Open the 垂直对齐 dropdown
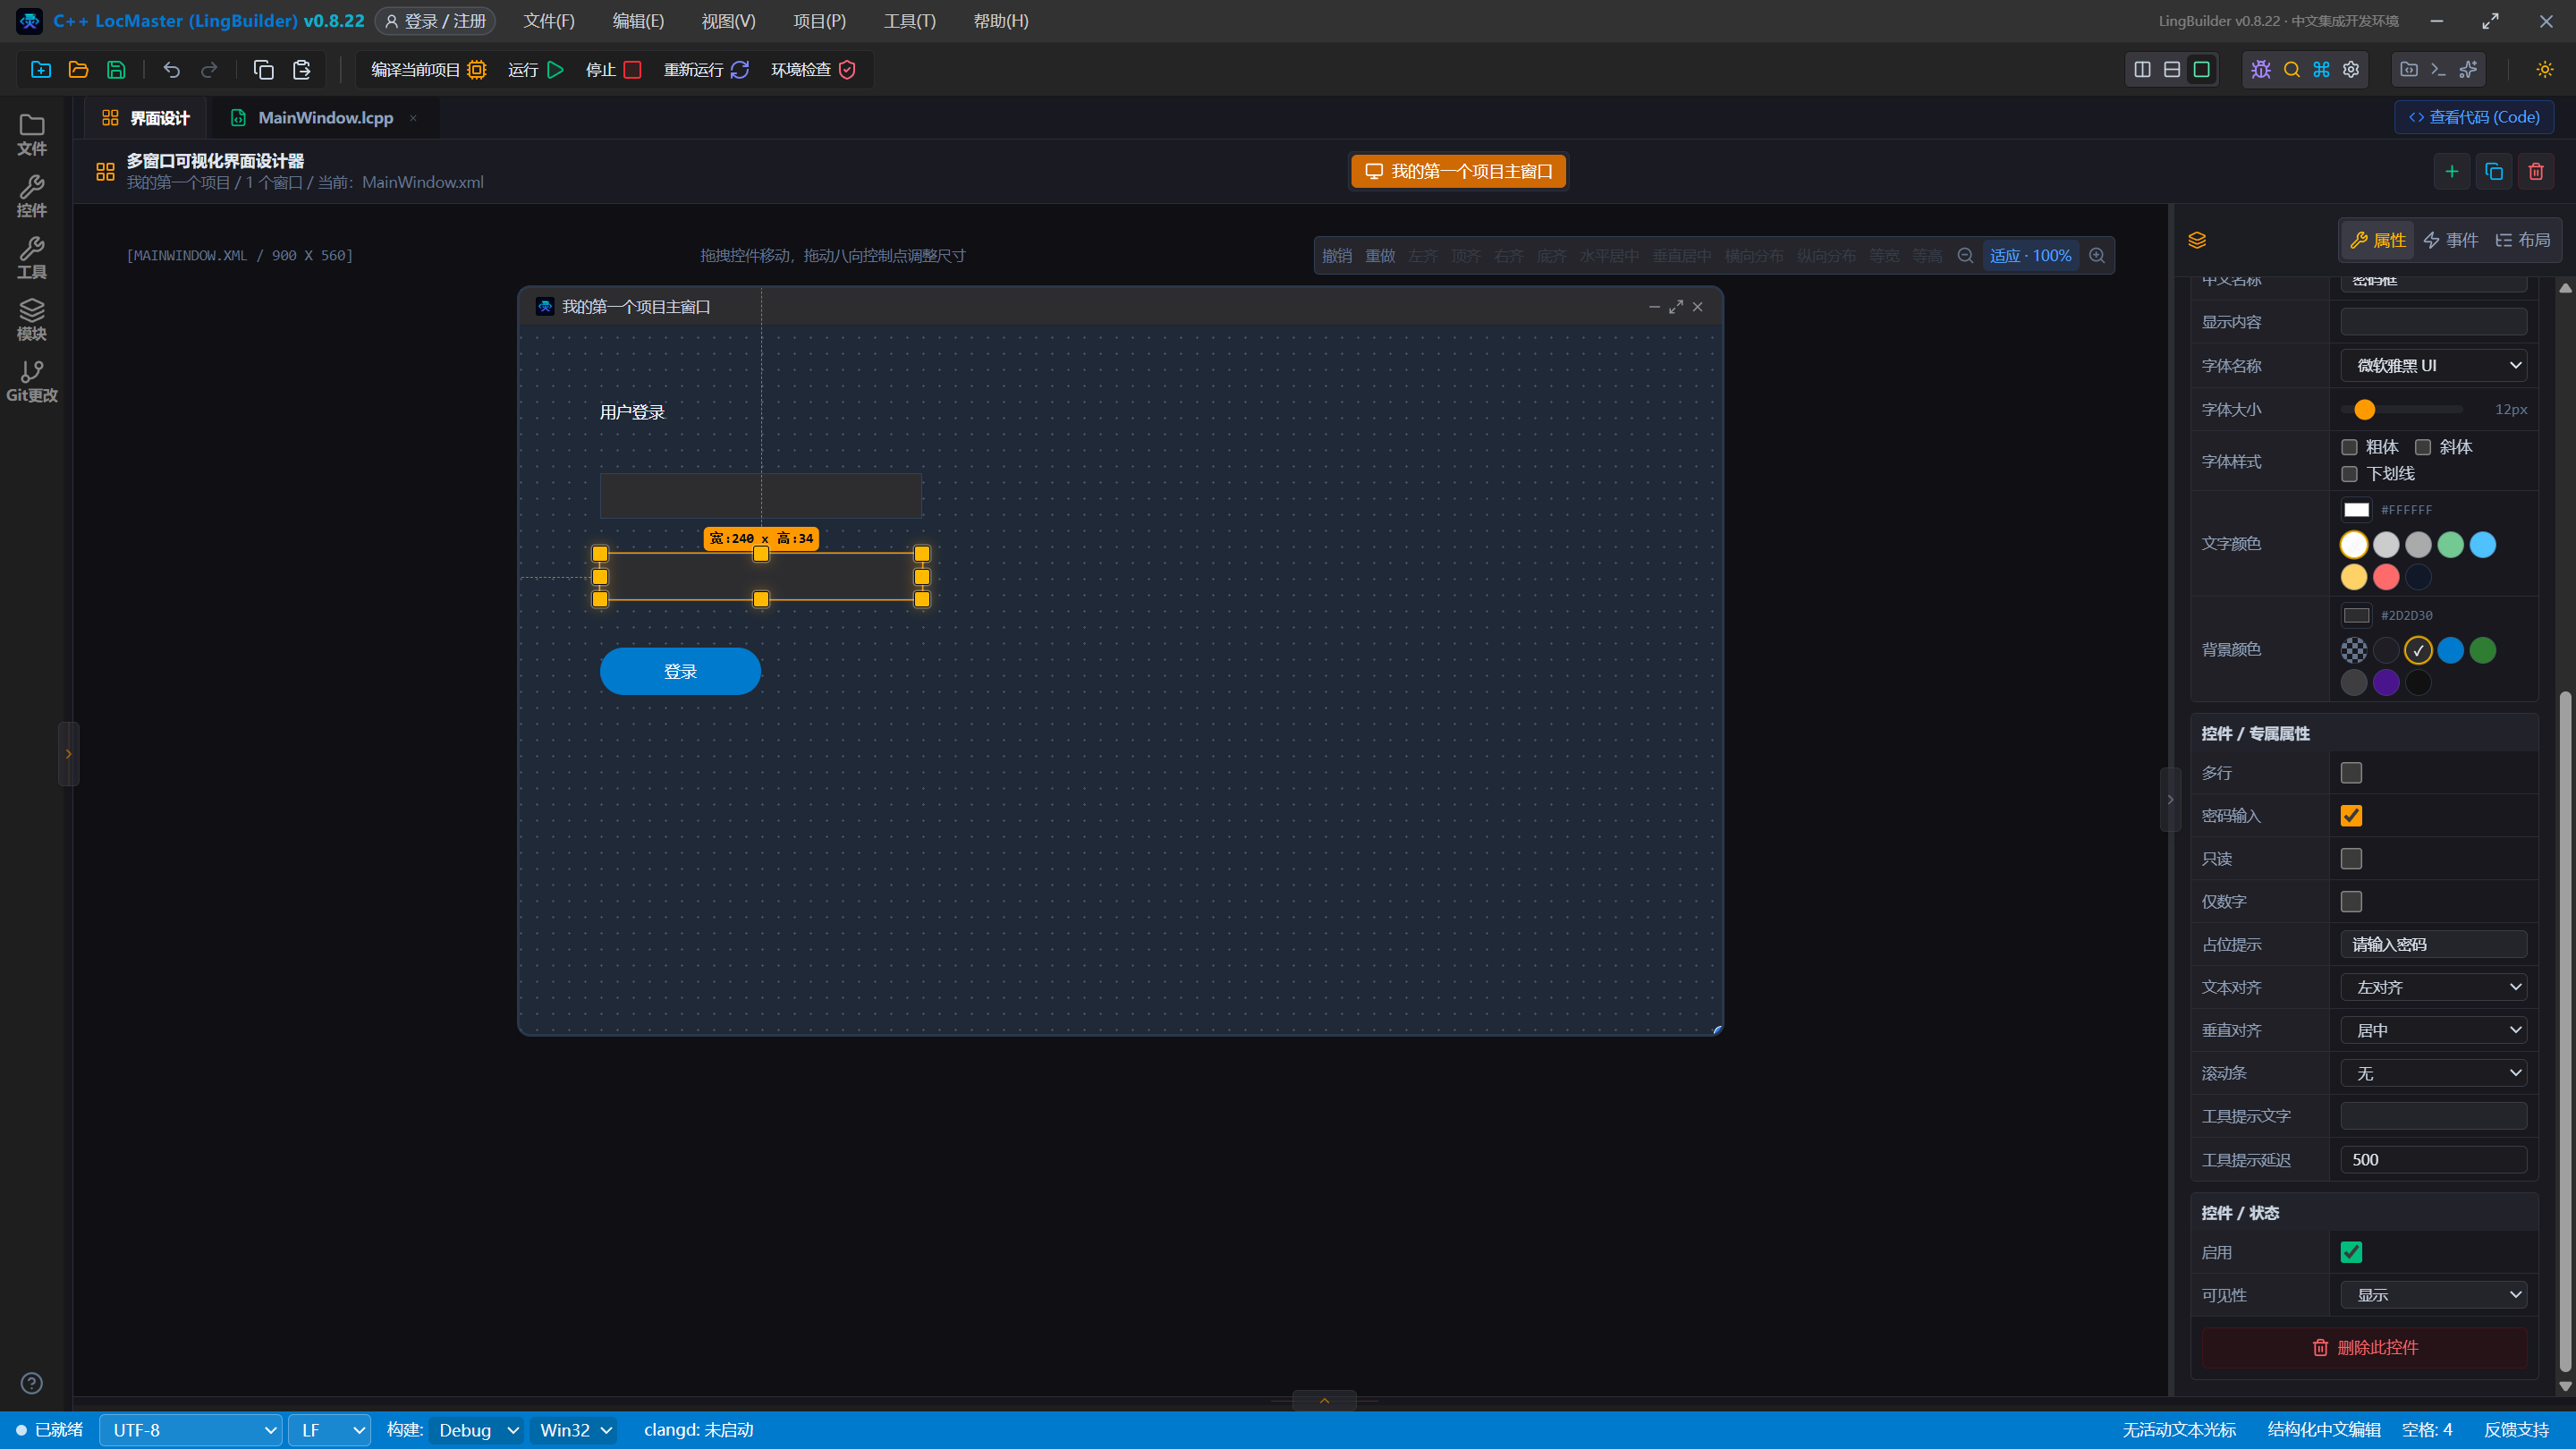The image size is (2576, 1449). point(2434,1030)
